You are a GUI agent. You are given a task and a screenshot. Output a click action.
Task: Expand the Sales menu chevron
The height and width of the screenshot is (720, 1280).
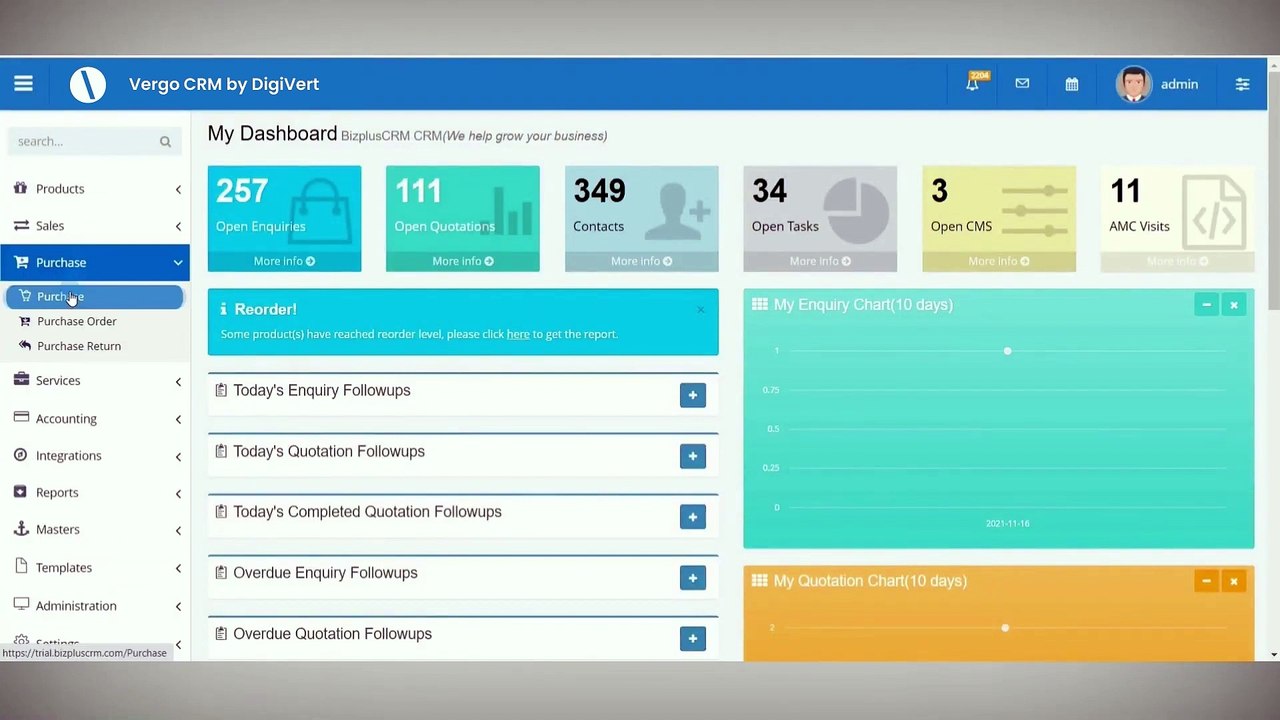coord(178,226)
